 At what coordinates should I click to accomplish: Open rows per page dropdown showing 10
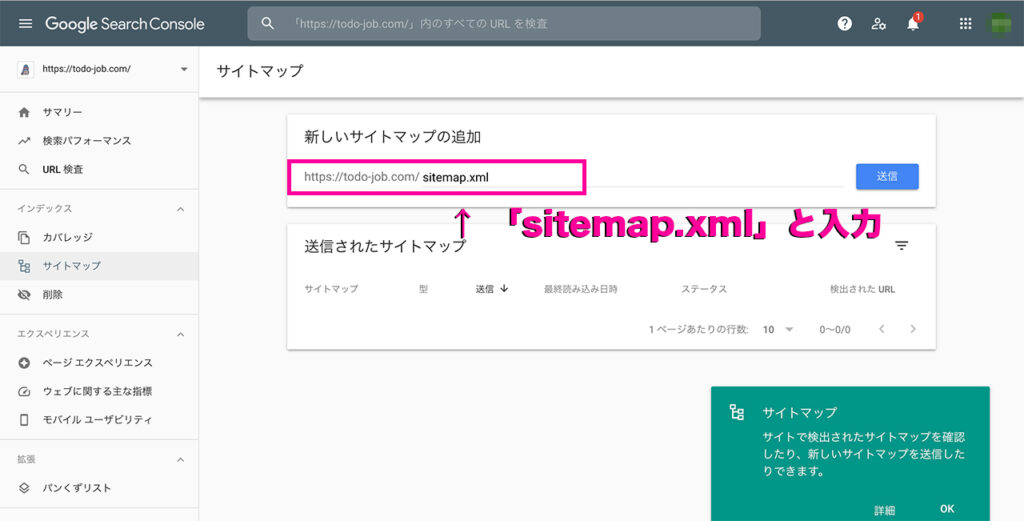click(x=778, y=330)
